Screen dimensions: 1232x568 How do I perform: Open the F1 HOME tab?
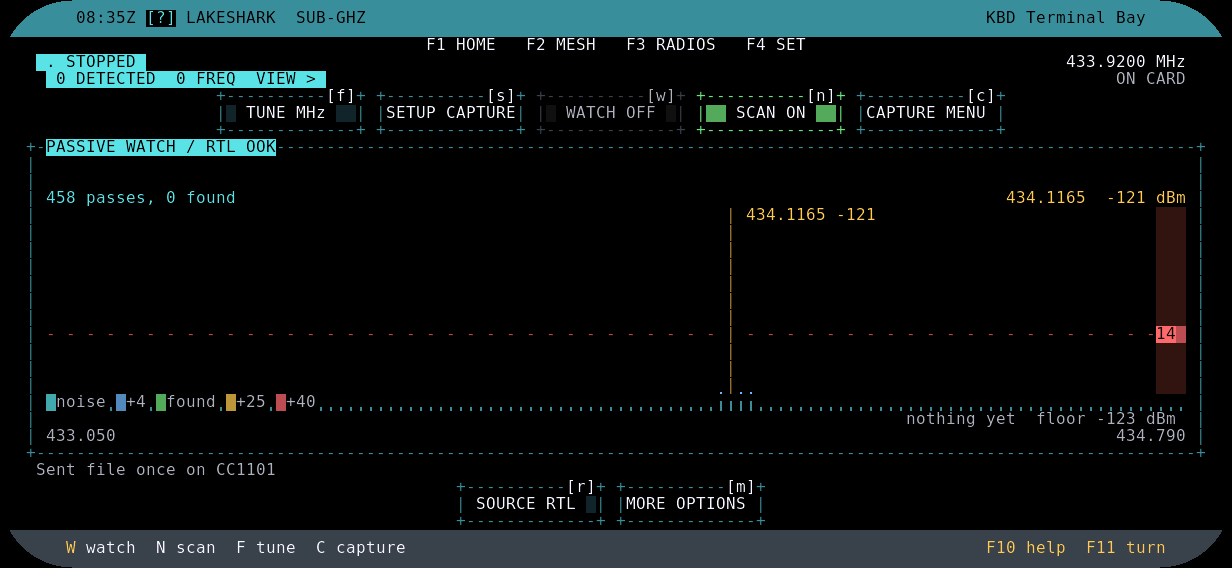pyautogui.click(x=461, y=45)
